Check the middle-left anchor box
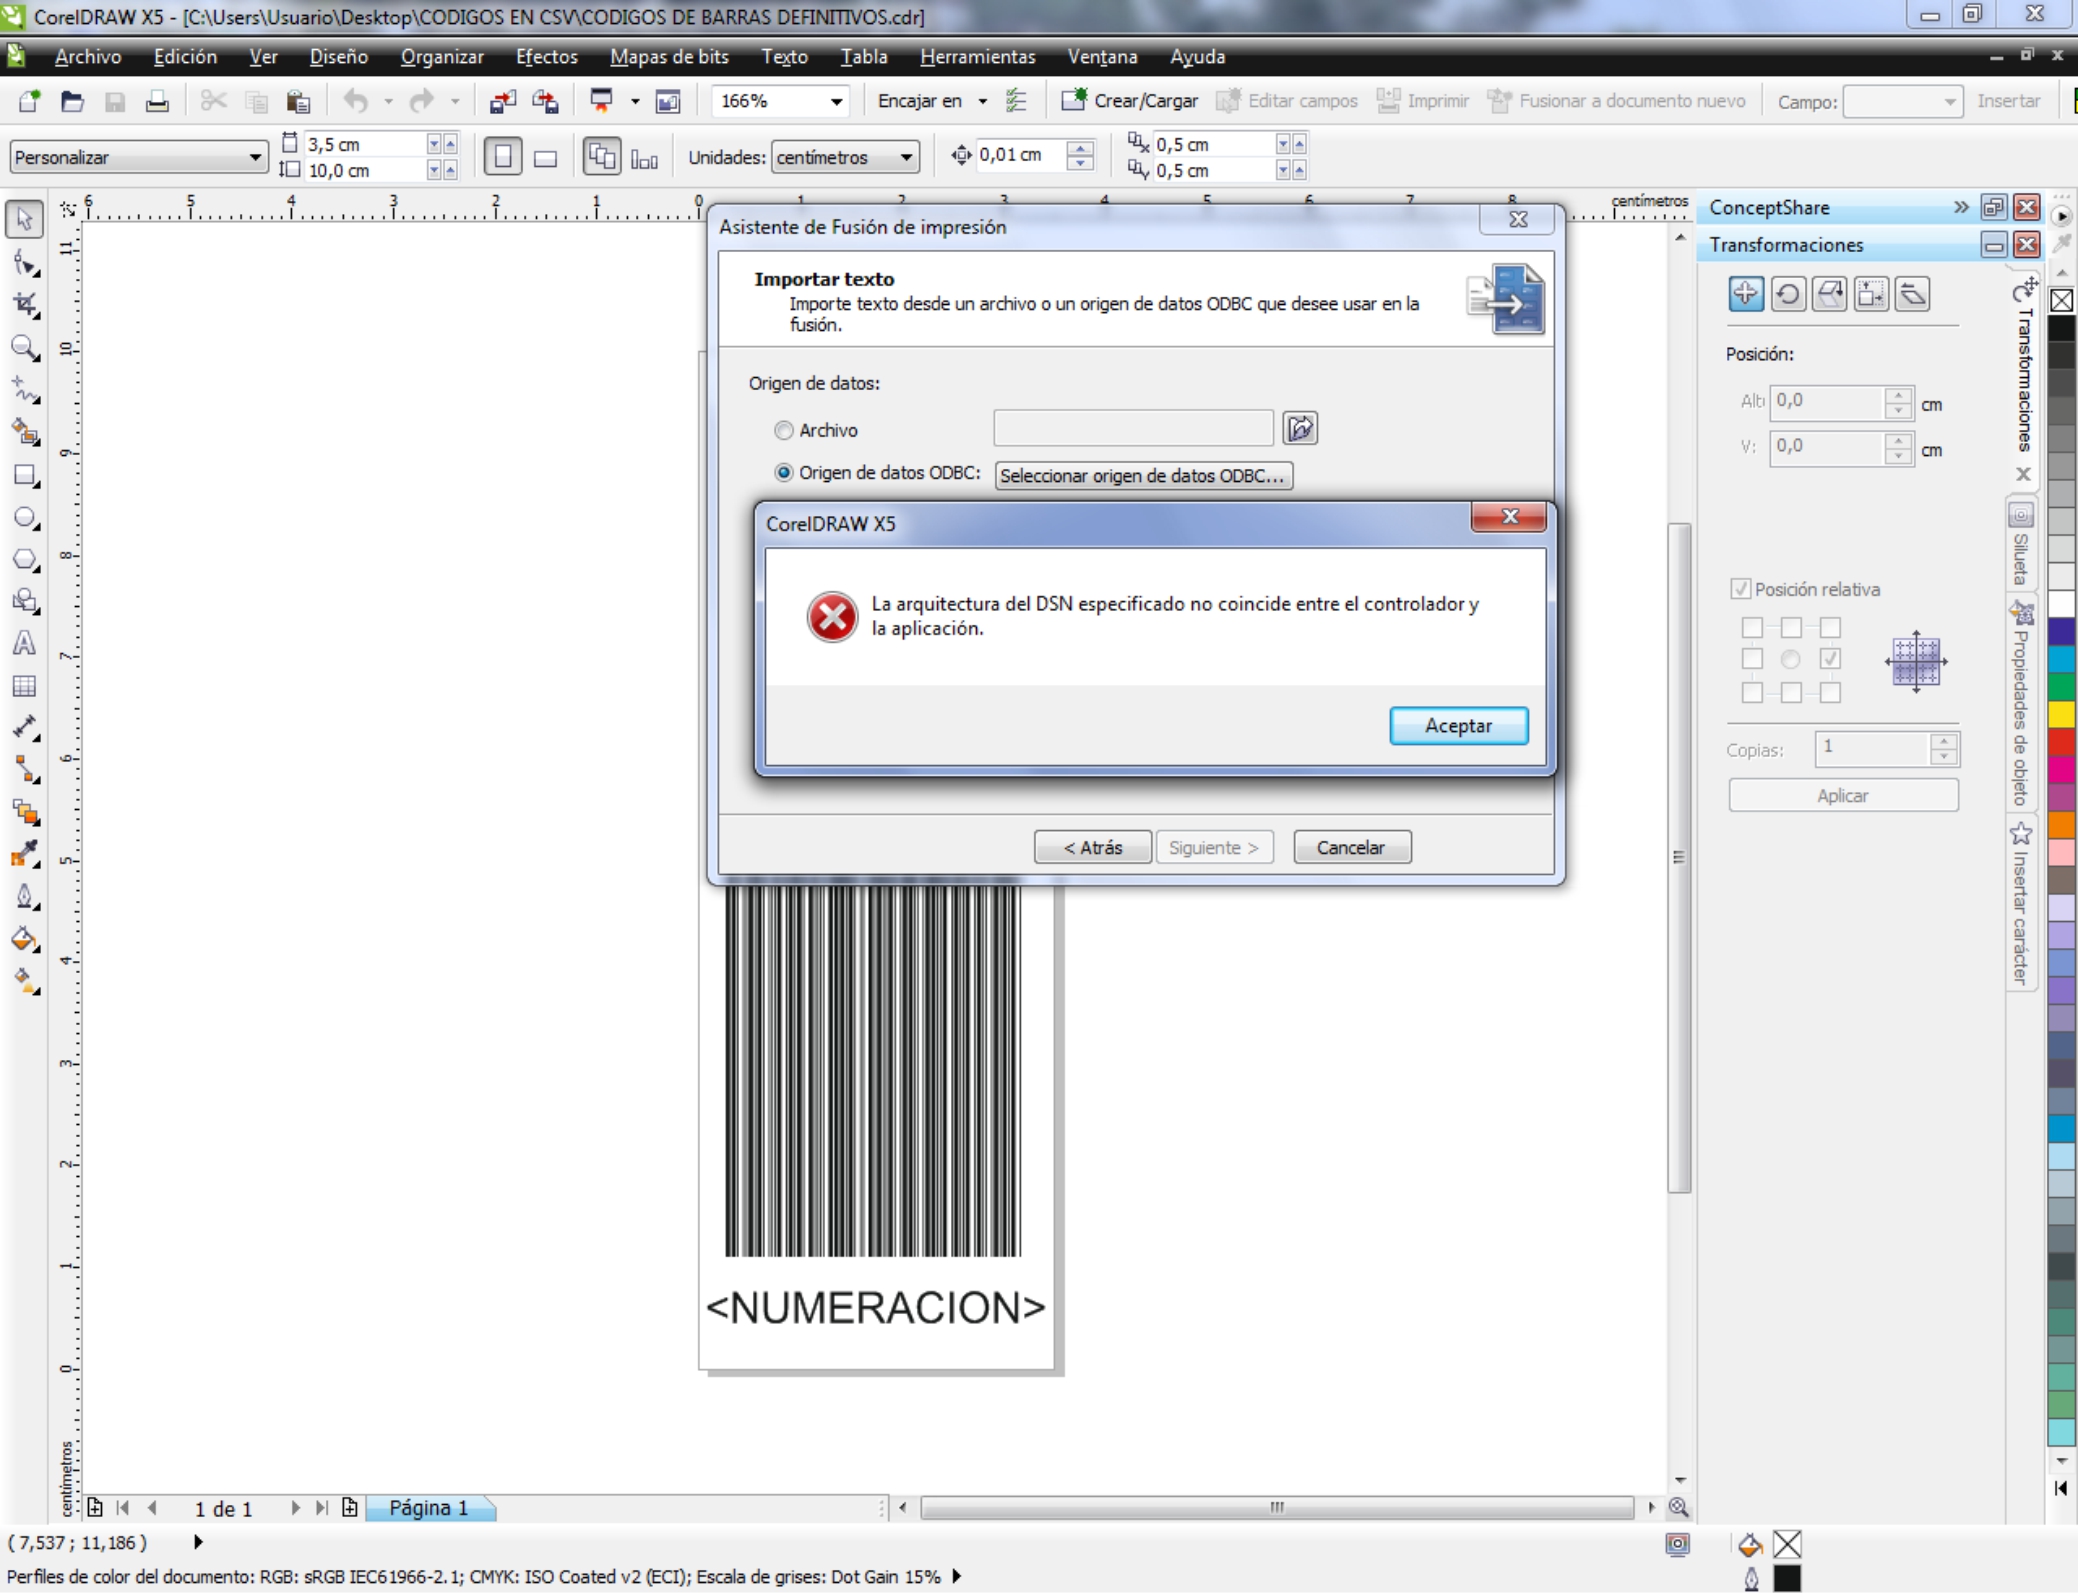2078x1593 pixels. (1752, 659)
